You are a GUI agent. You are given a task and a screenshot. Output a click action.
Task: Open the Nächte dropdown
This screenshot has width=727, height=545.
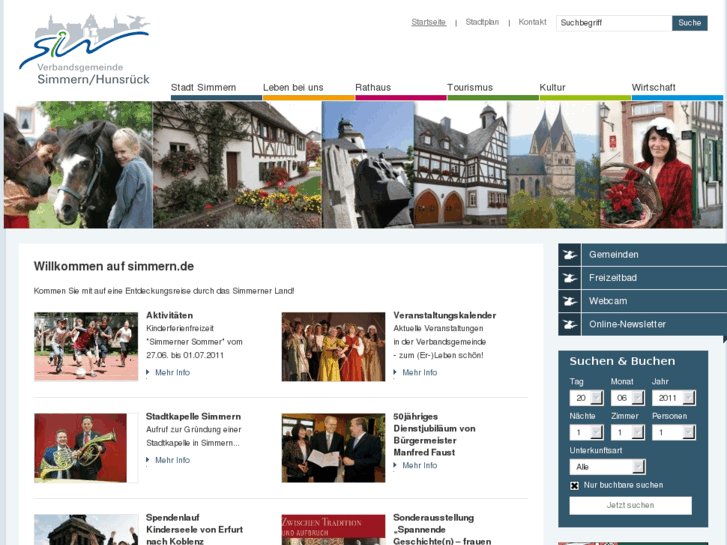click(587, 432)
